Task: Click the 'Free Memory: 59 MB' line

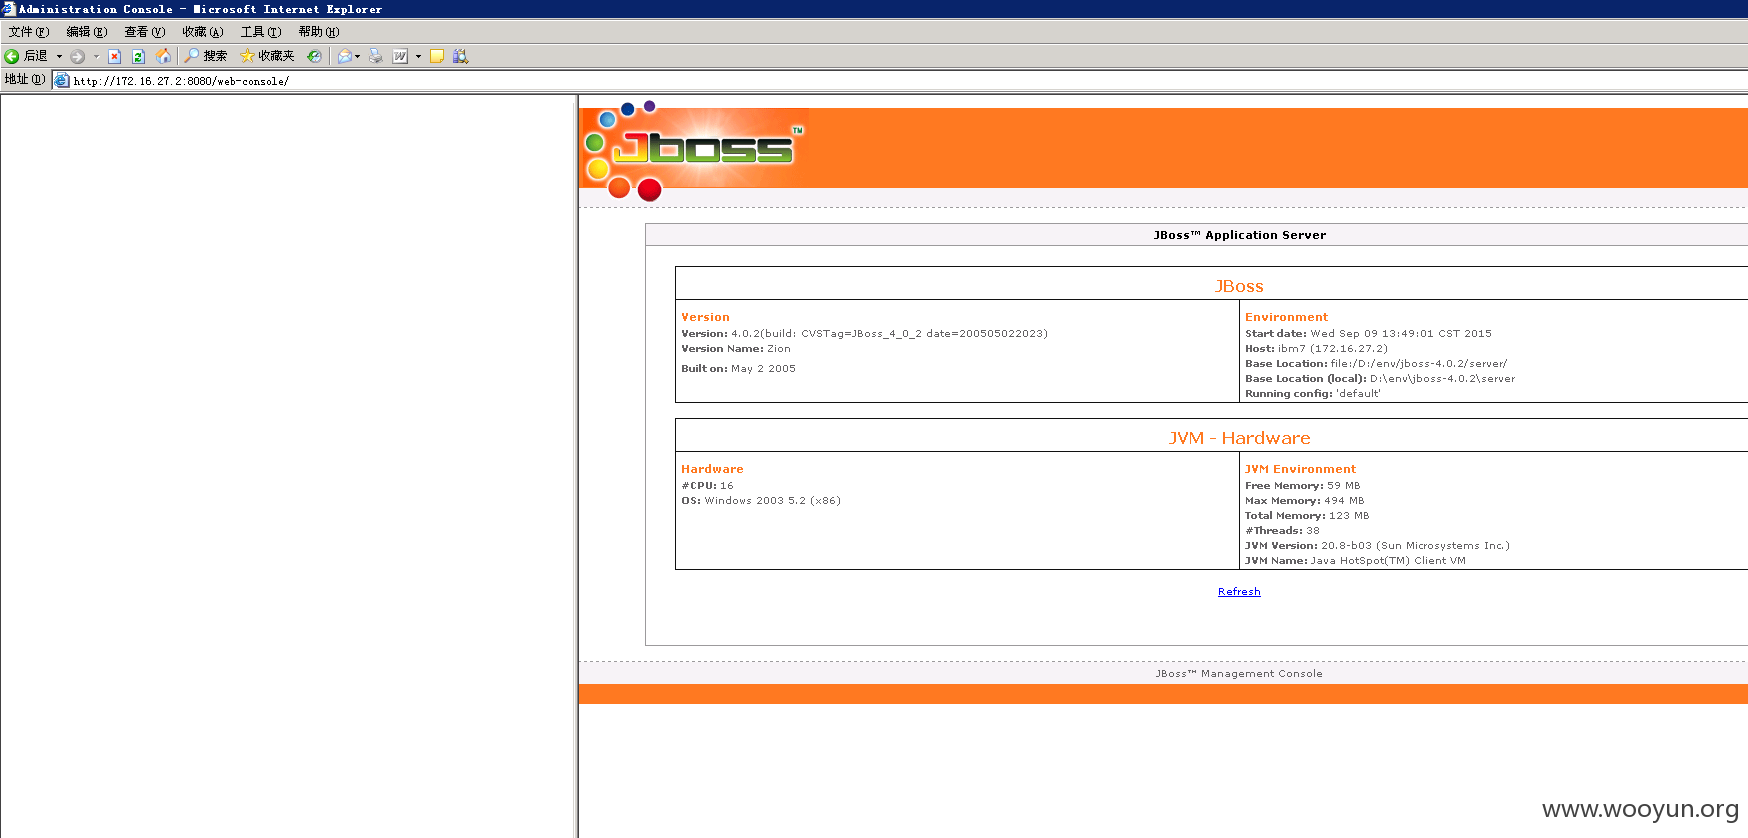Action: click(1302, 486)
